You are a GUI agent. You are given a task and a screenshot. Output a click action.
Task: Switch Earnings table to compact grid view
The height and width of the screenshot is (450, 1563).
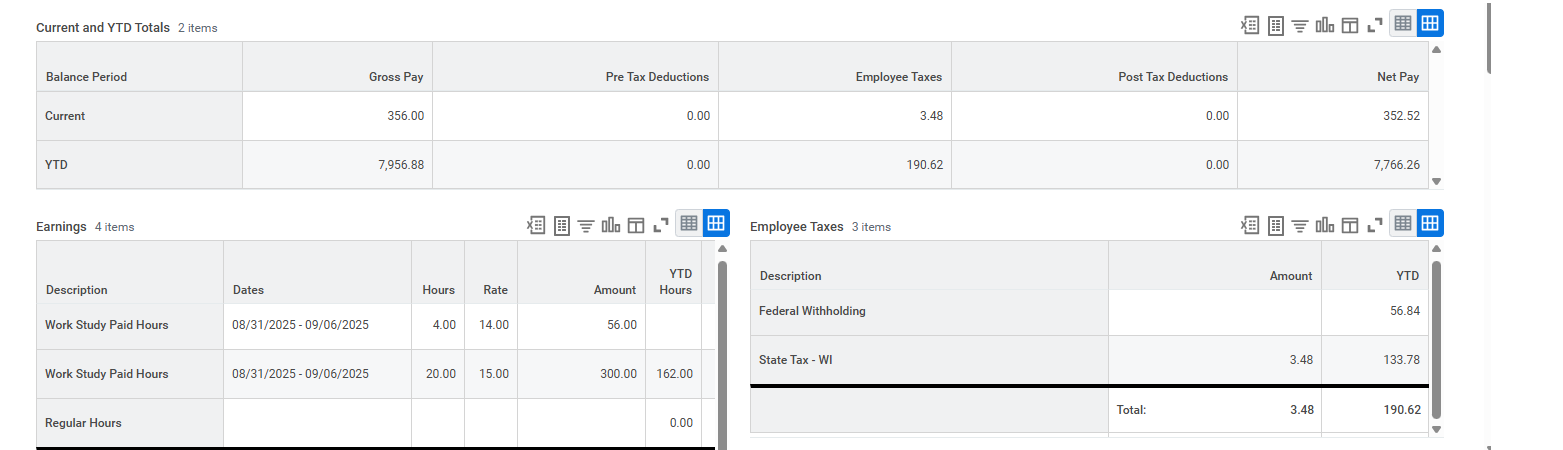click(689, 224)
